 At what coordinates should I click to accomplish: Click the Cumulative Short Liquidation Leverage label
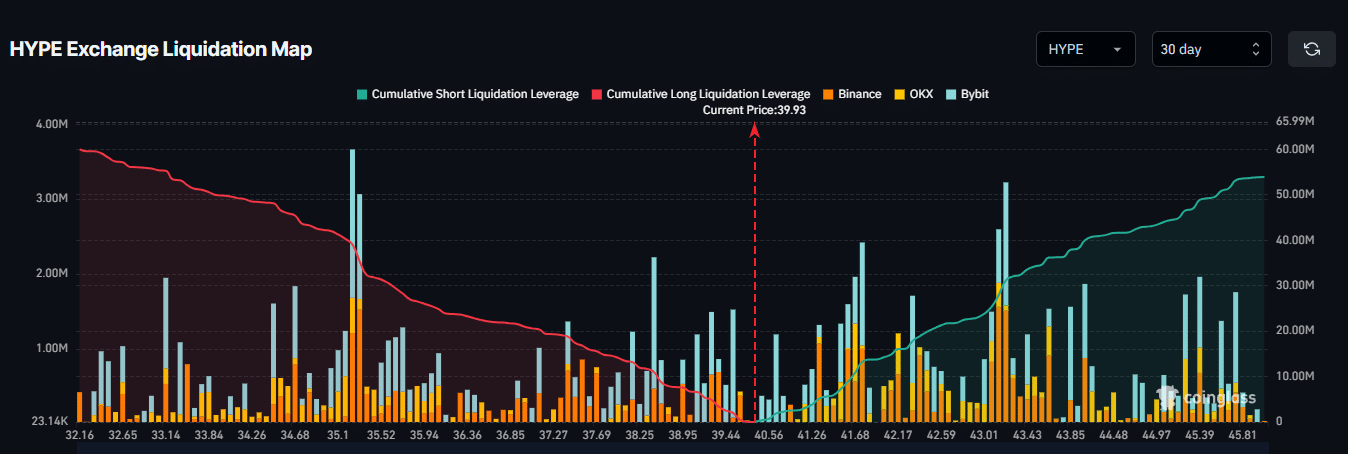click(x=475, y=94)
